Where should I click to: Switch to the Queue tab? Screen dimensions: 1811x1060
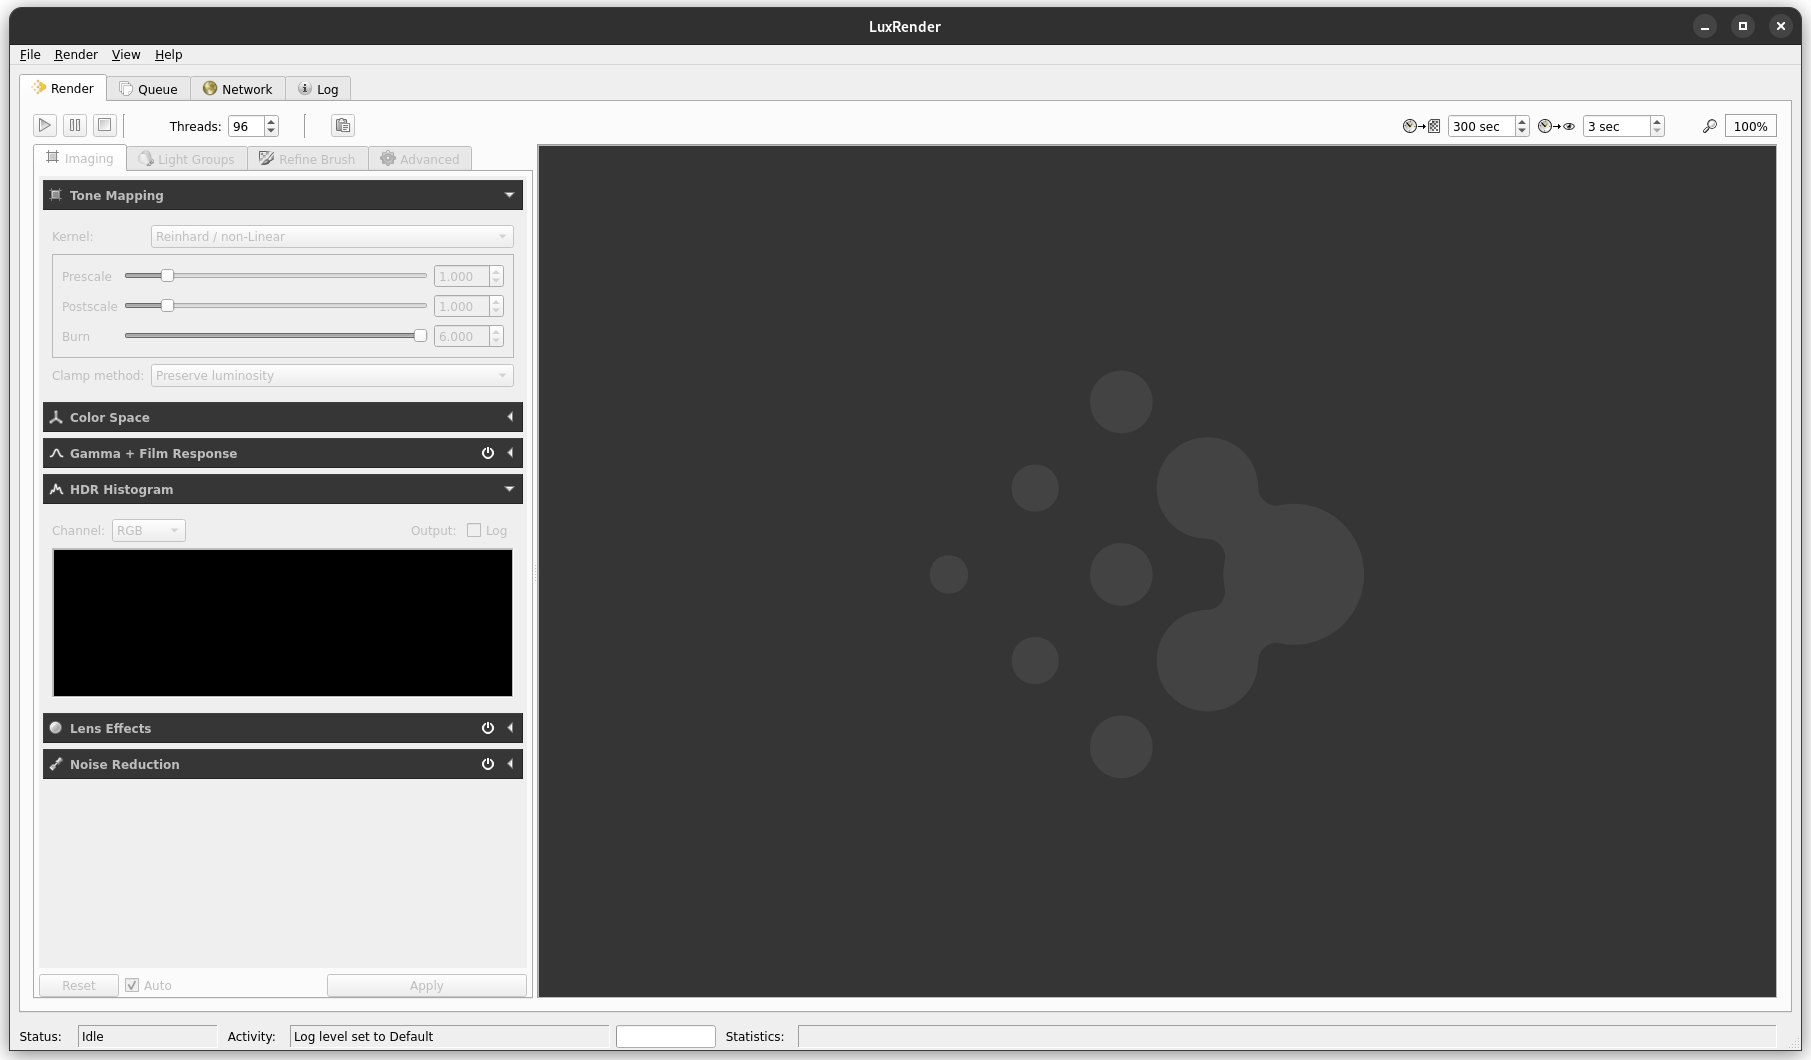click(148, 89)
